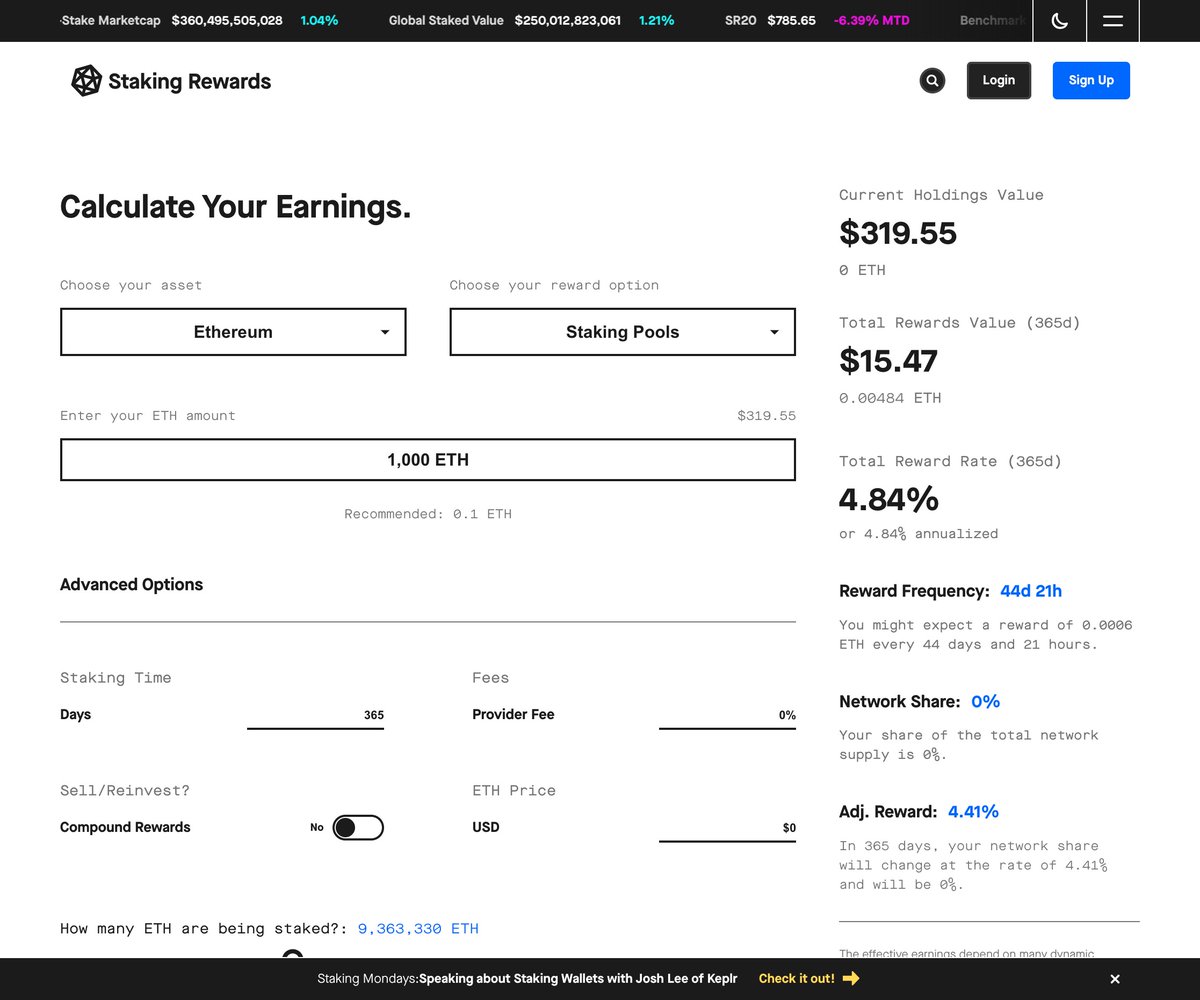Viewport: 1200px width, 1000px height.
Task: Click the Calculate Your Earnings heading
Action: [x=235, y=207]
